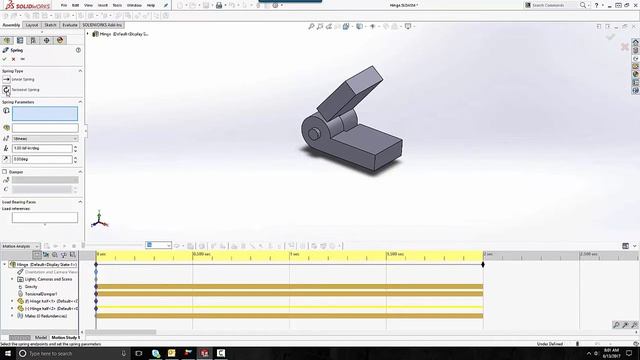
Task: Open the spring force exponent dropdown
Action: [45, 139]
